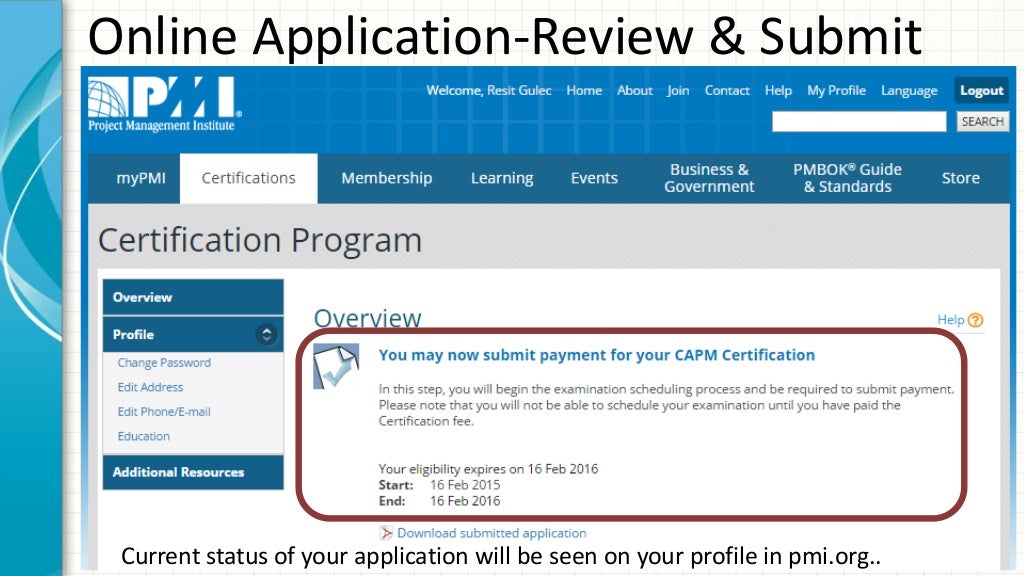Open Additional Resources in sidebar

tap(193, 472)
